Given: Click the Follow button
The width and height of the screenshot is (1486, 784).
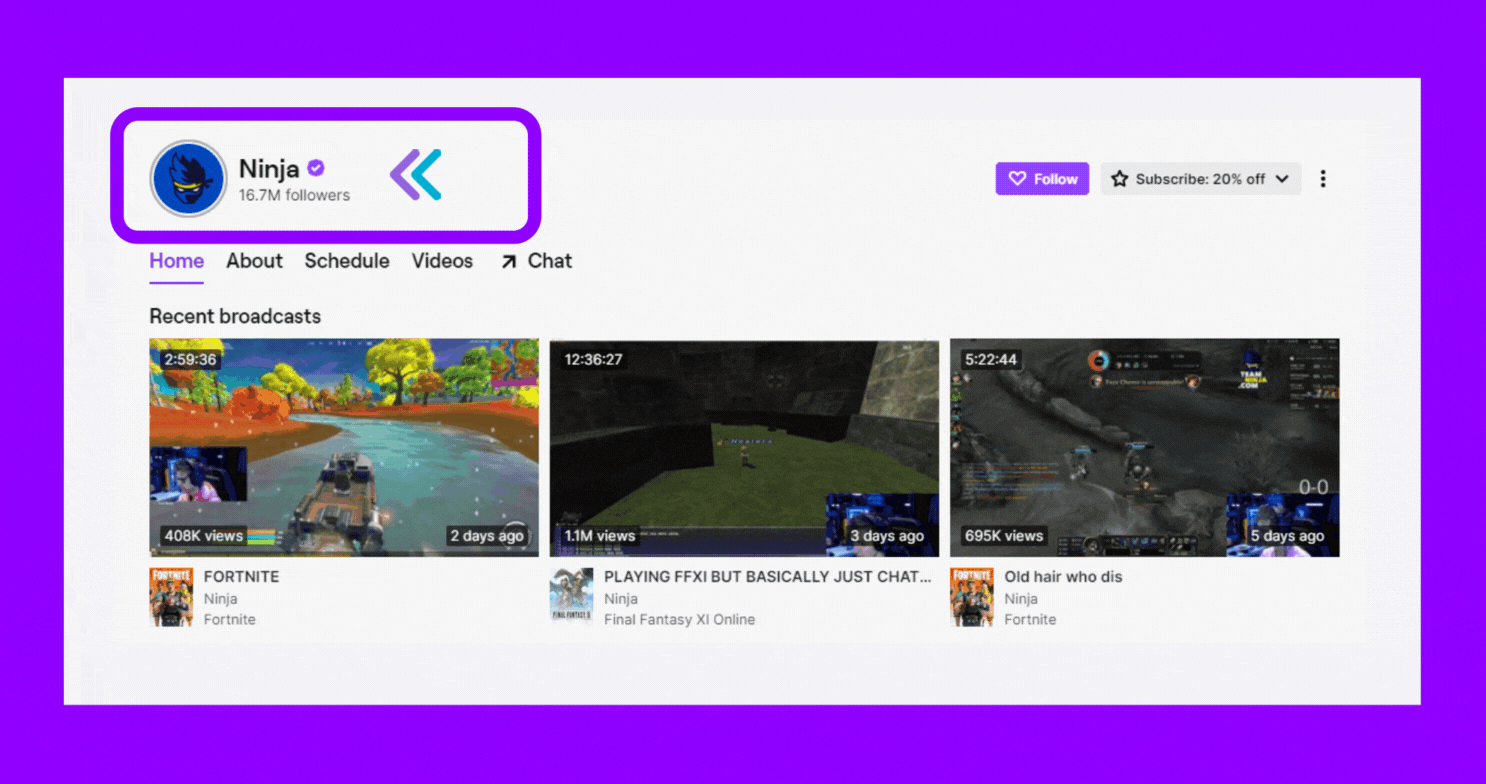Looking at the screenshot, I should [1042, 178].
